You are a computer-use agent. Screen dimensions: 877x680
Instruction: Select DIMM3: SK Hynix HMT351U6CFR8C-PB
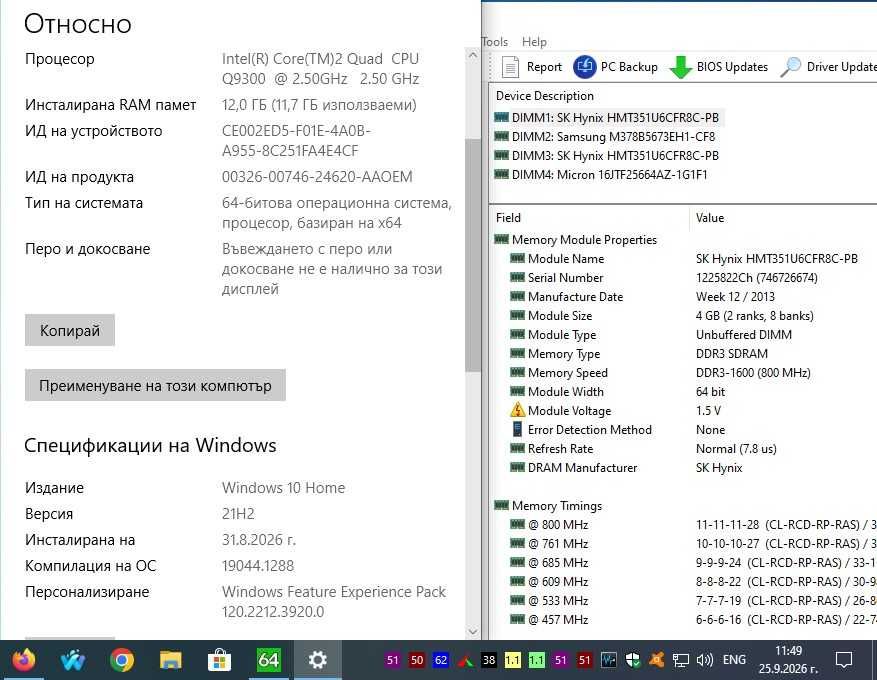click(607, 155)
